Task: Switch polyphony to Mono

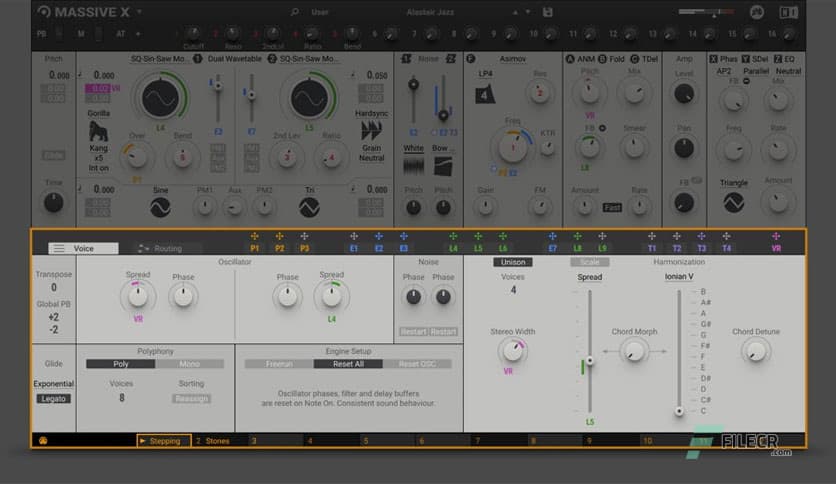Action: tap(189, 364)
